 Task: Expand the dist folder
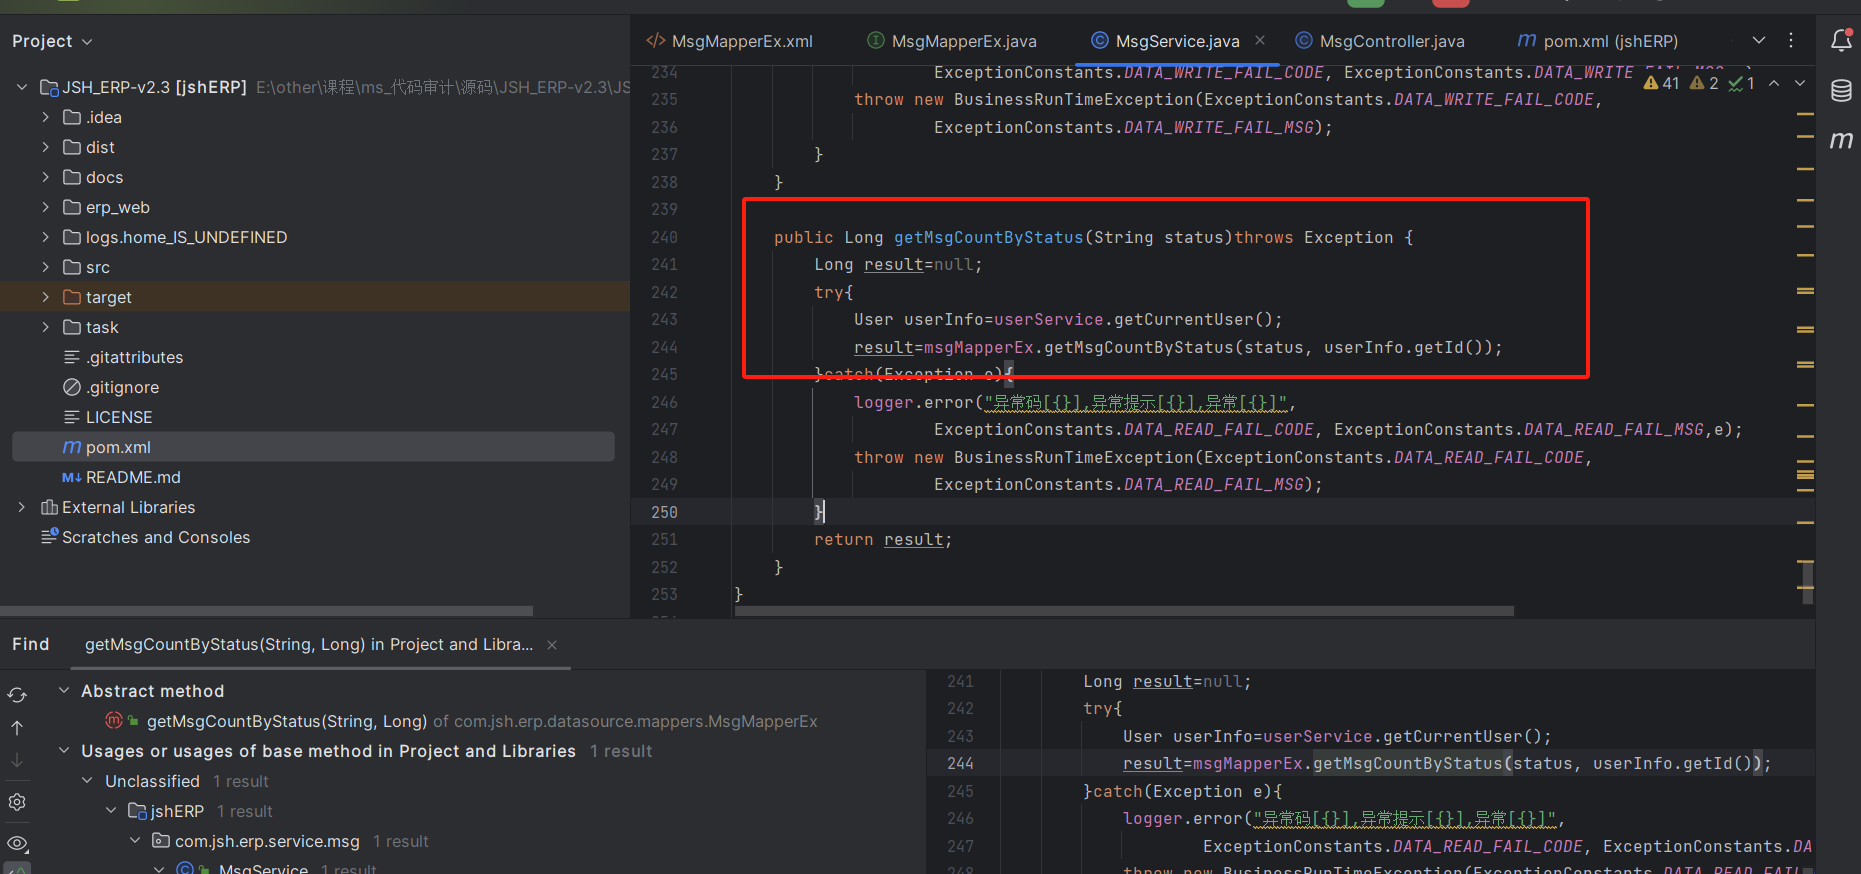(x=45, y=147)
